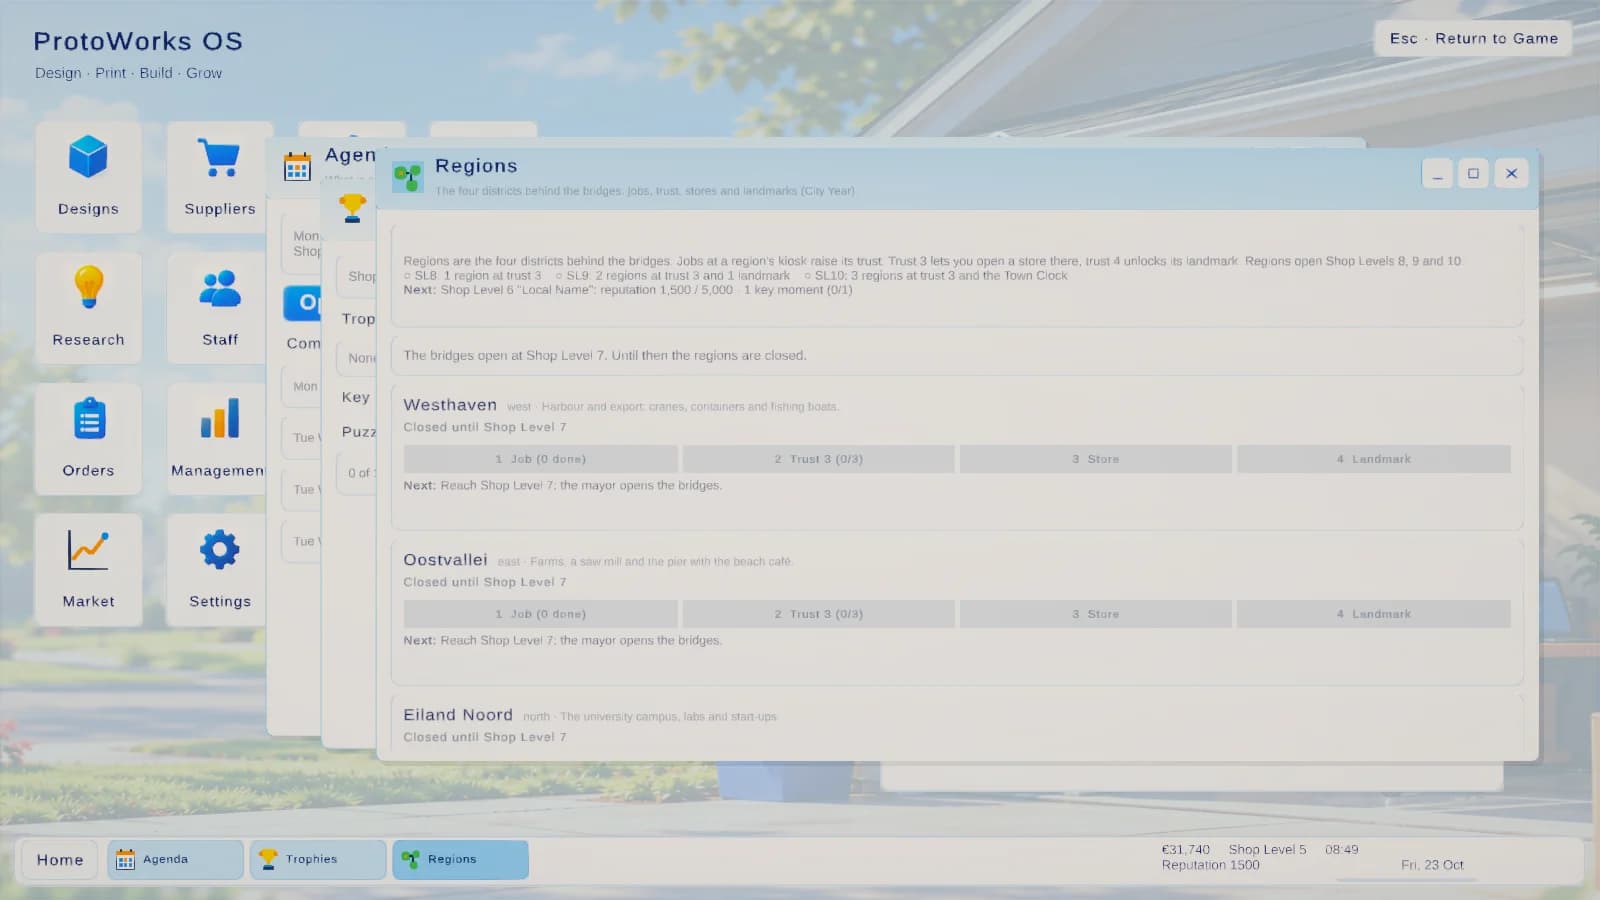The height and width of the screenshot is (900, 1600).
Task: Click Oostvallei's Landmark step
Action: tap(1374, 614)
